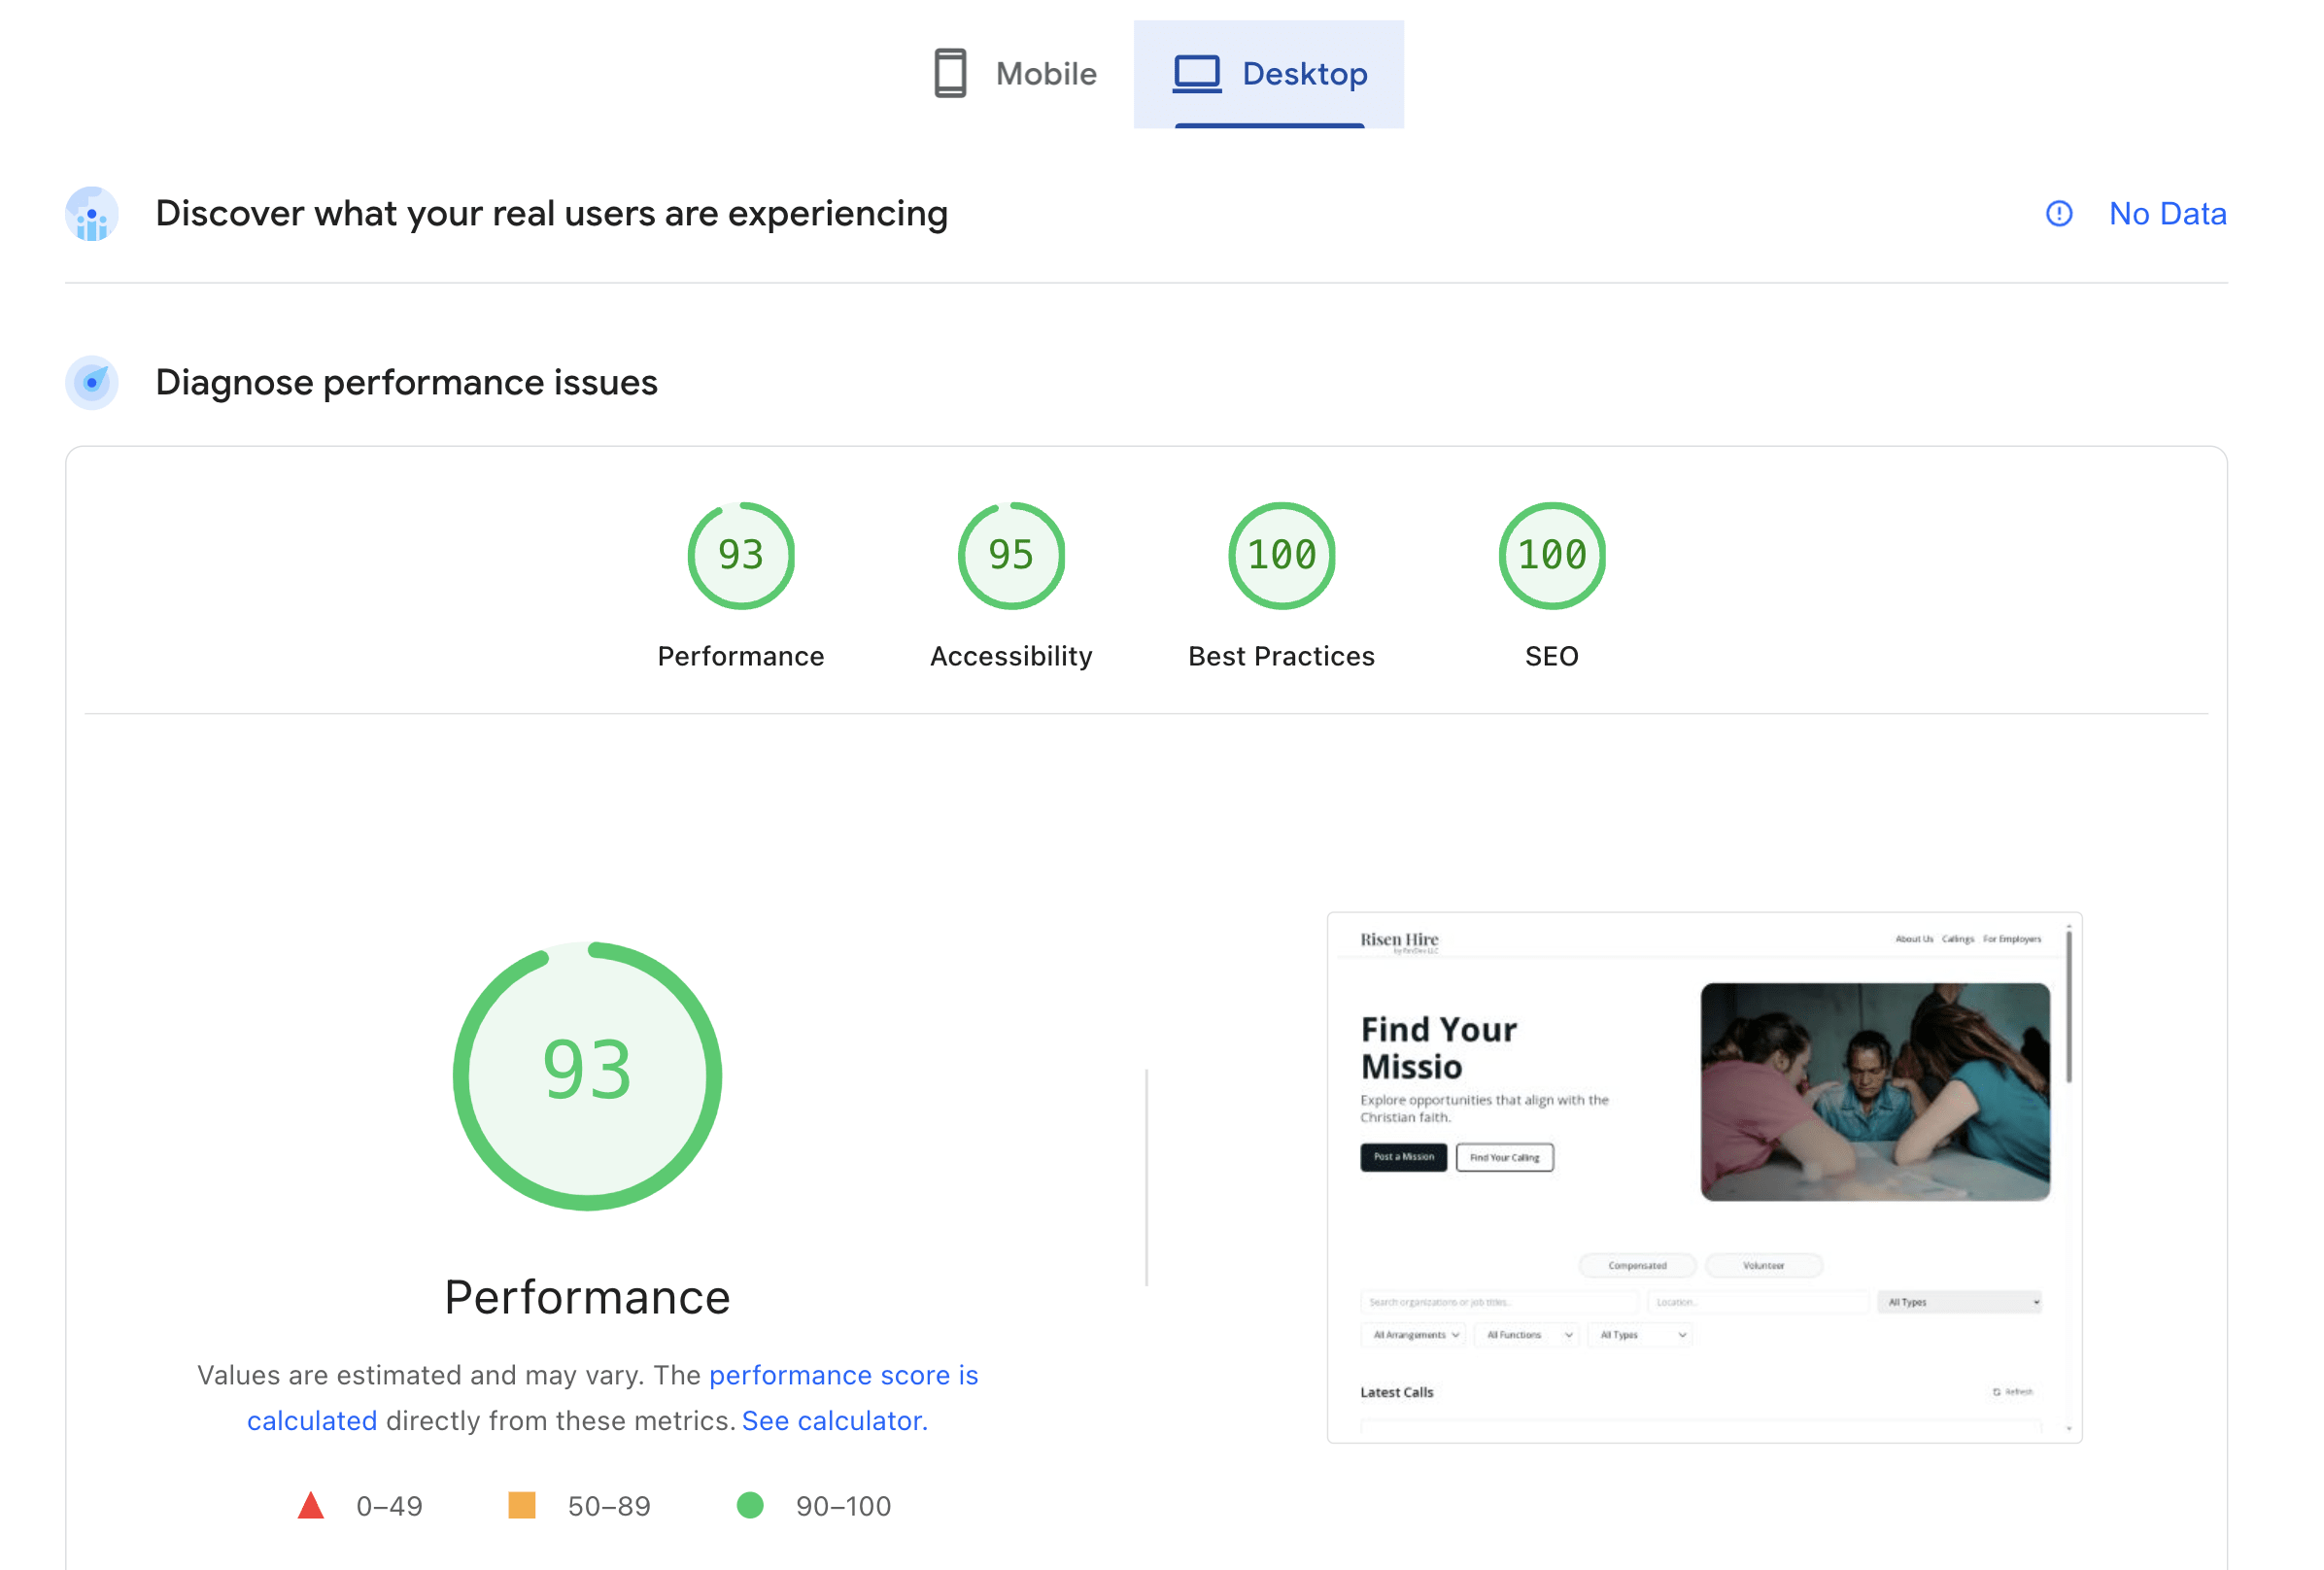Viewport: 2324px width, 1570px height.
Task: Click the 100 SEO gauge
Action: (x=1551, y=555)
